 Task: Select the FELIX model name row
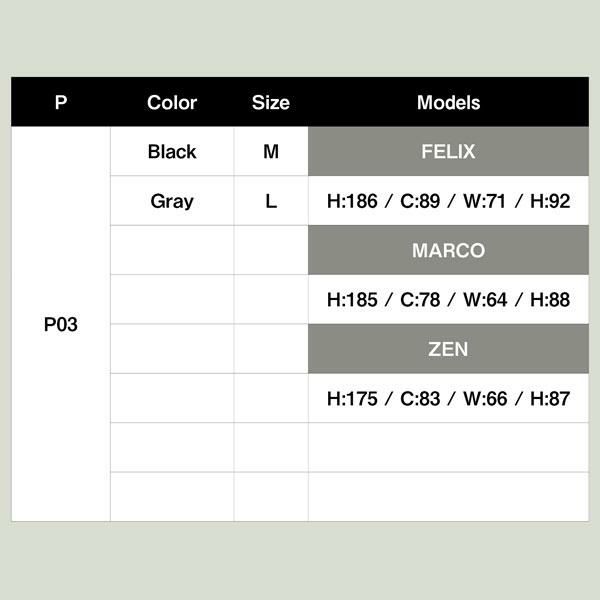(x=448, y=152)
